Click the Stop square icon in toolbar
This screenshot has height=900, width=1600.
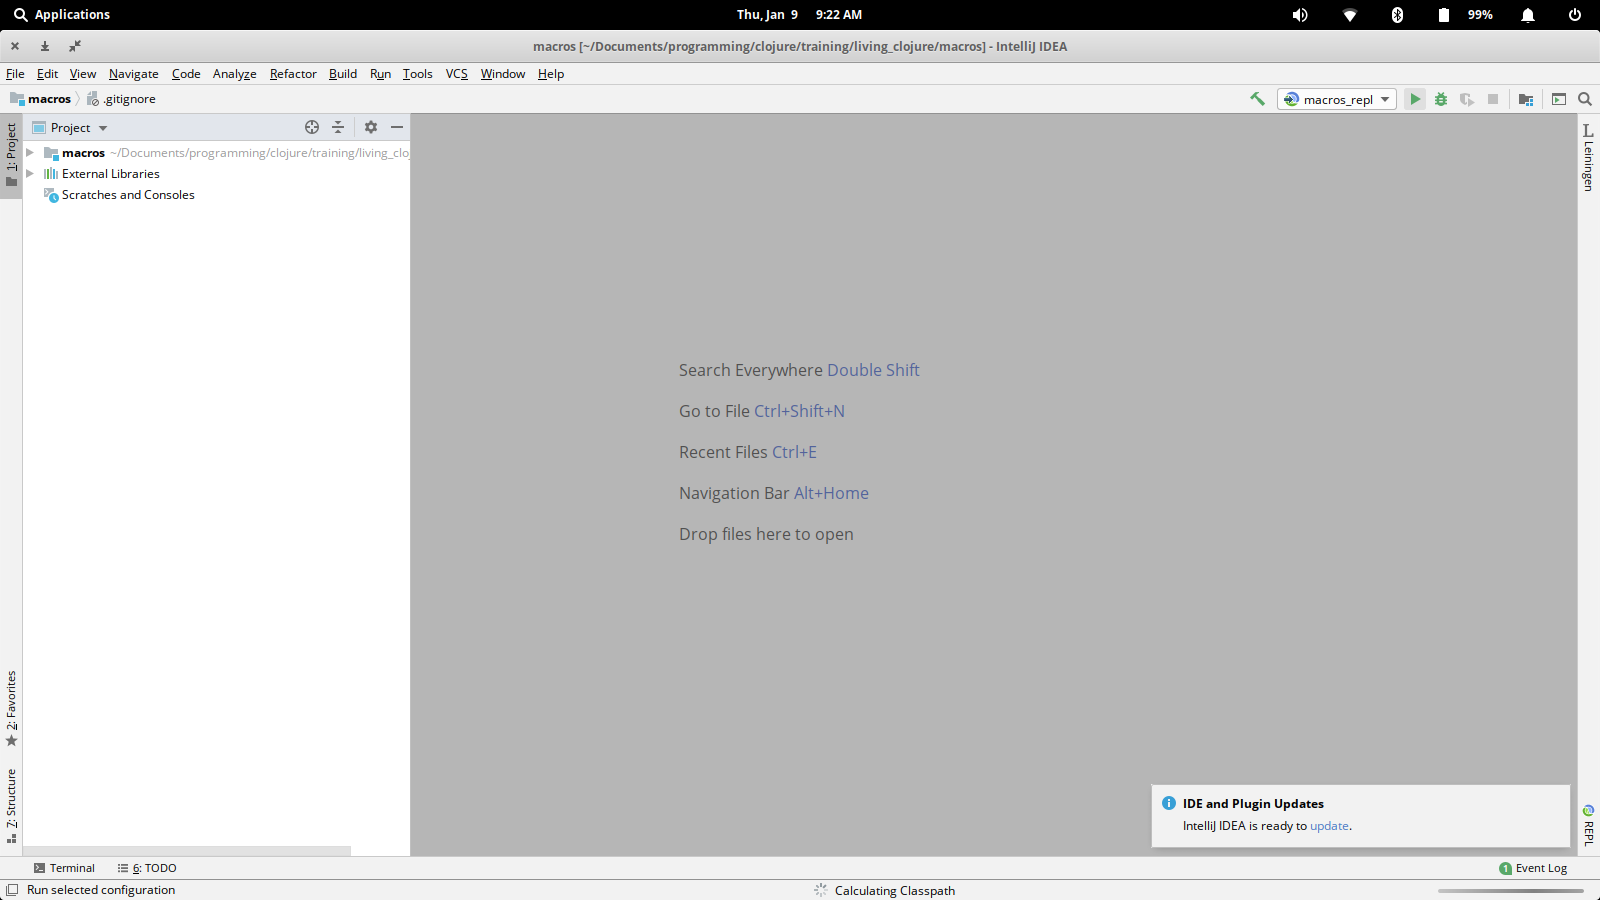point(1493,99)
